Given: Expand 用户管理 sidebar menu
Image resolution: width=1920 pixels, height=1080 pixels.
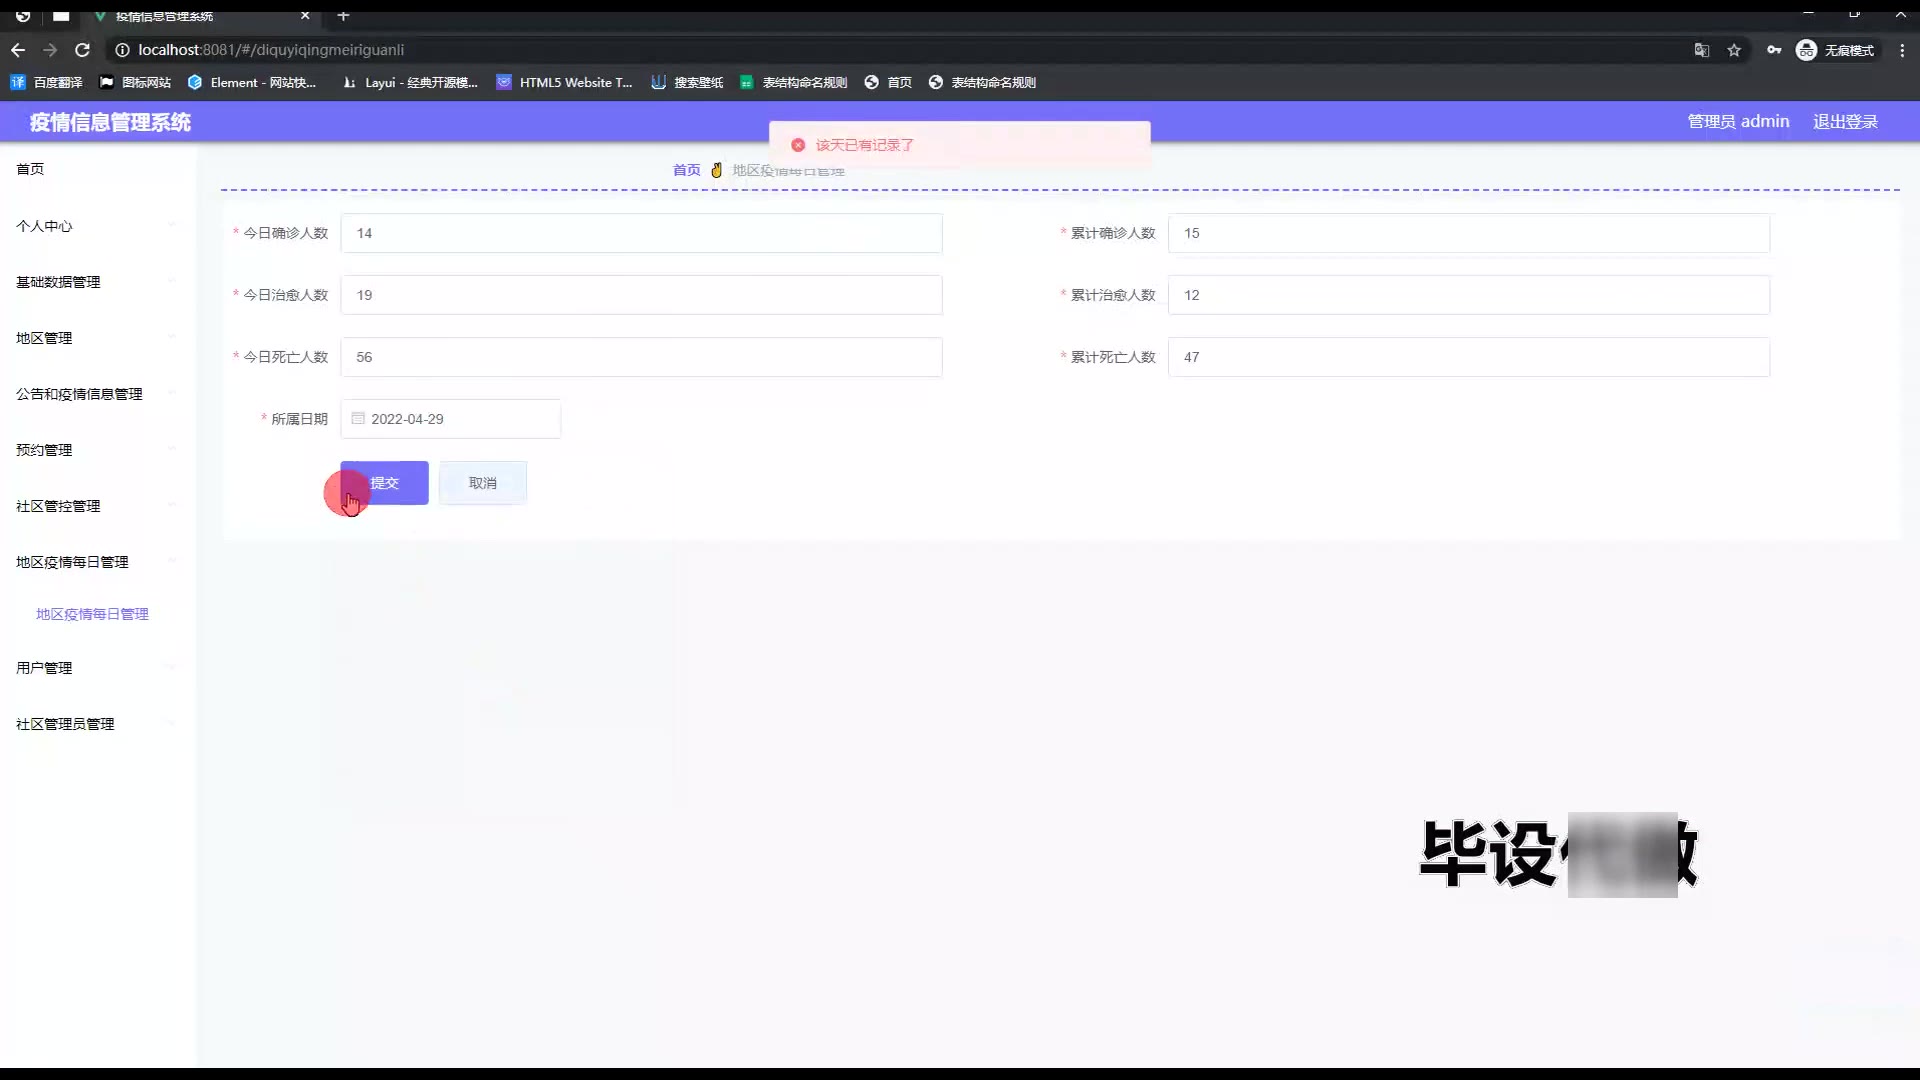Looking at the screenshot, I should click(45, 668).
